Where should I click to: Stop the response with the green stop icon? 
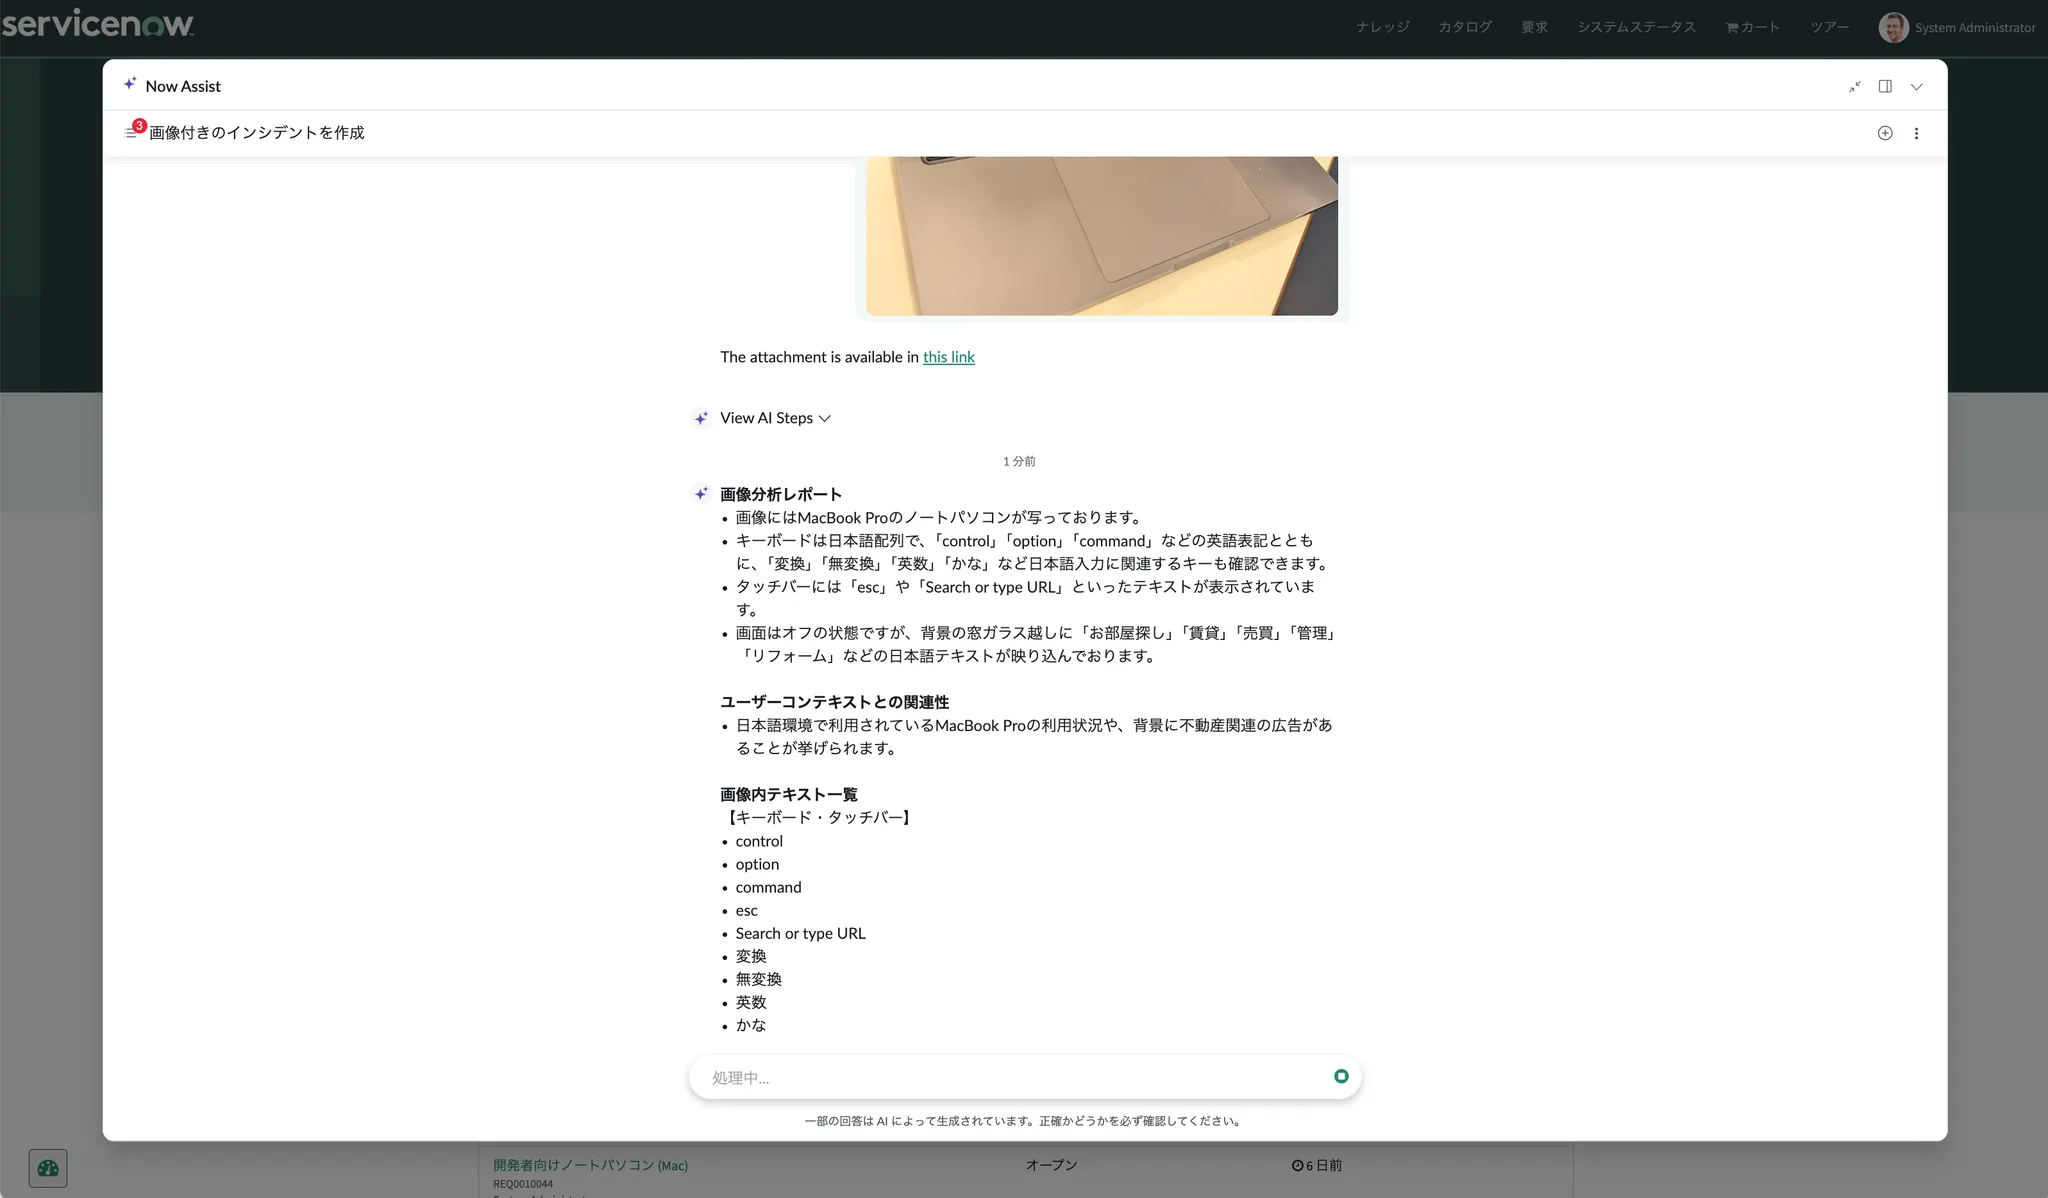click(x=1341, y=1076)
